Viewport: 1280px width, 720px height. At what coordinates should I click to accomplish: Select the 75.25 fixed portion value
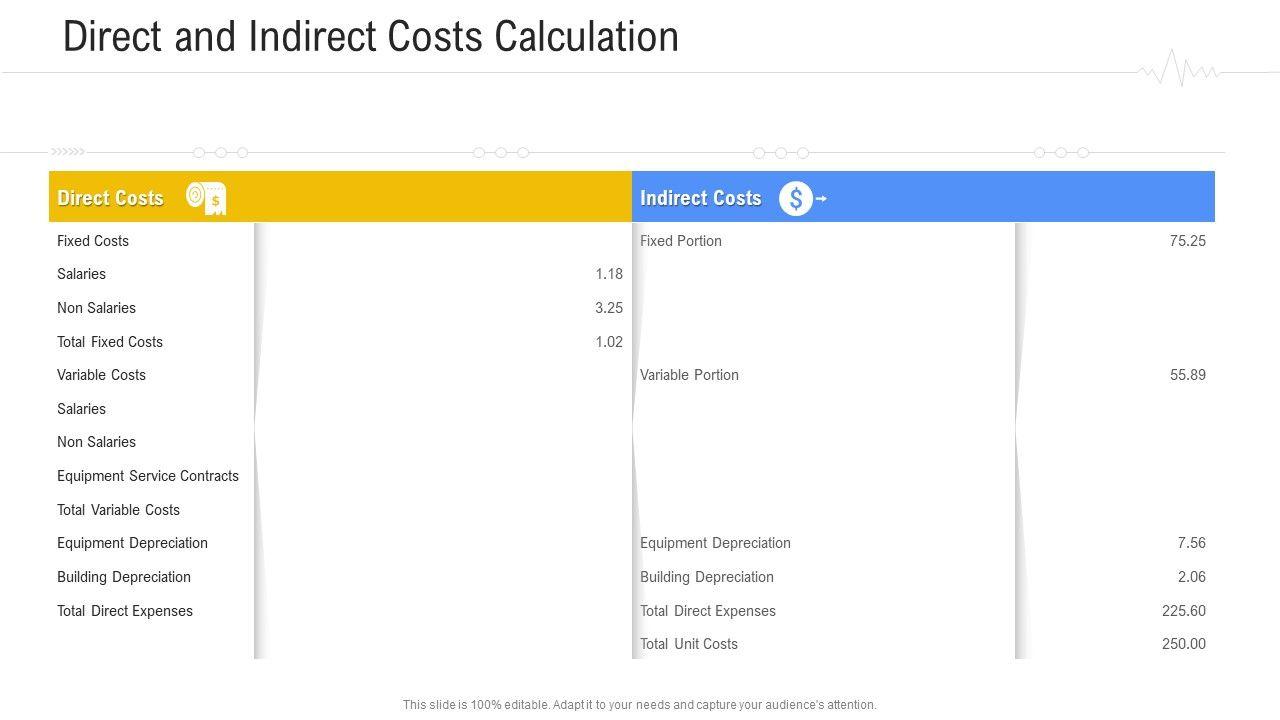pyautogui.click(x=1187, y=241)
